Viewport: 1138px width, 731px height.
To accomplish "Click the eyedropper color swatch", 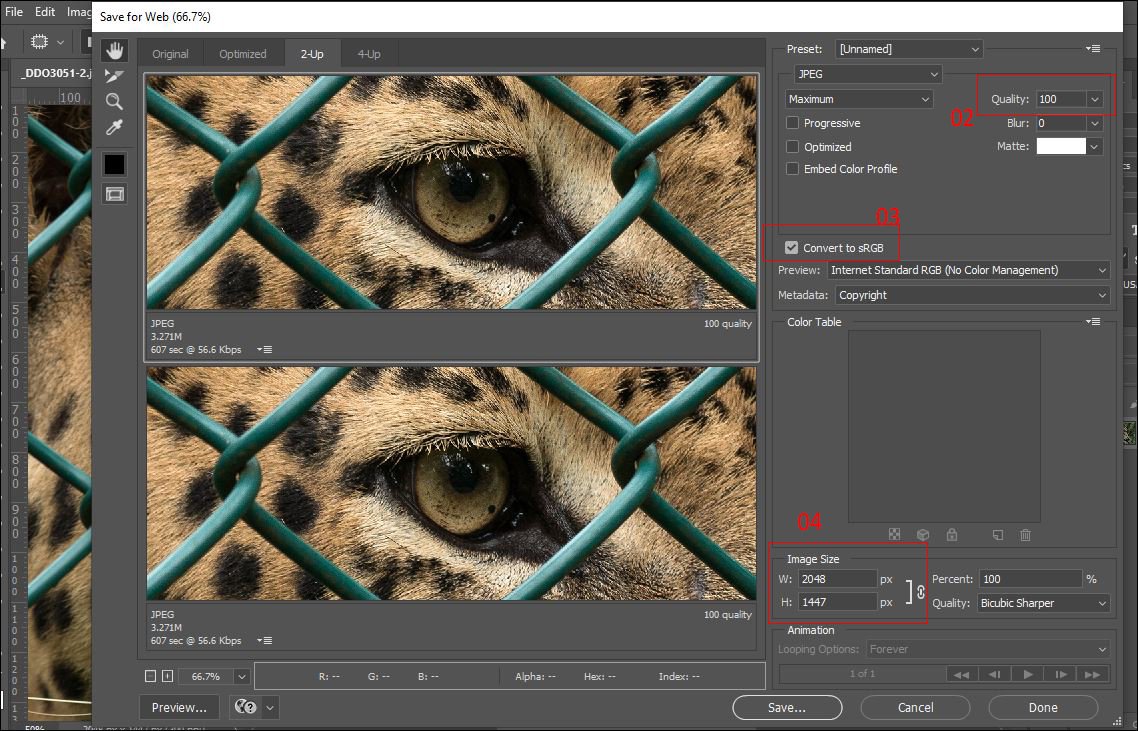I will (x=114, y=163).
